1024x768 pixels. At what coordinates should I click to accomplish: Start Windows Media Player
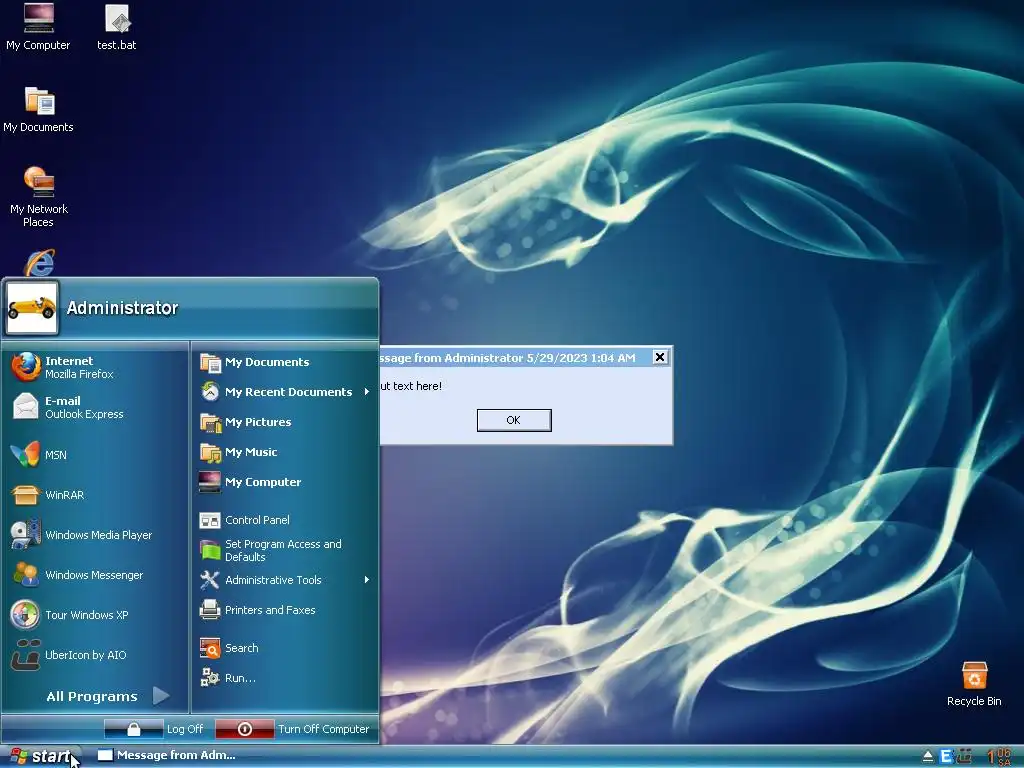click(96, 534)
